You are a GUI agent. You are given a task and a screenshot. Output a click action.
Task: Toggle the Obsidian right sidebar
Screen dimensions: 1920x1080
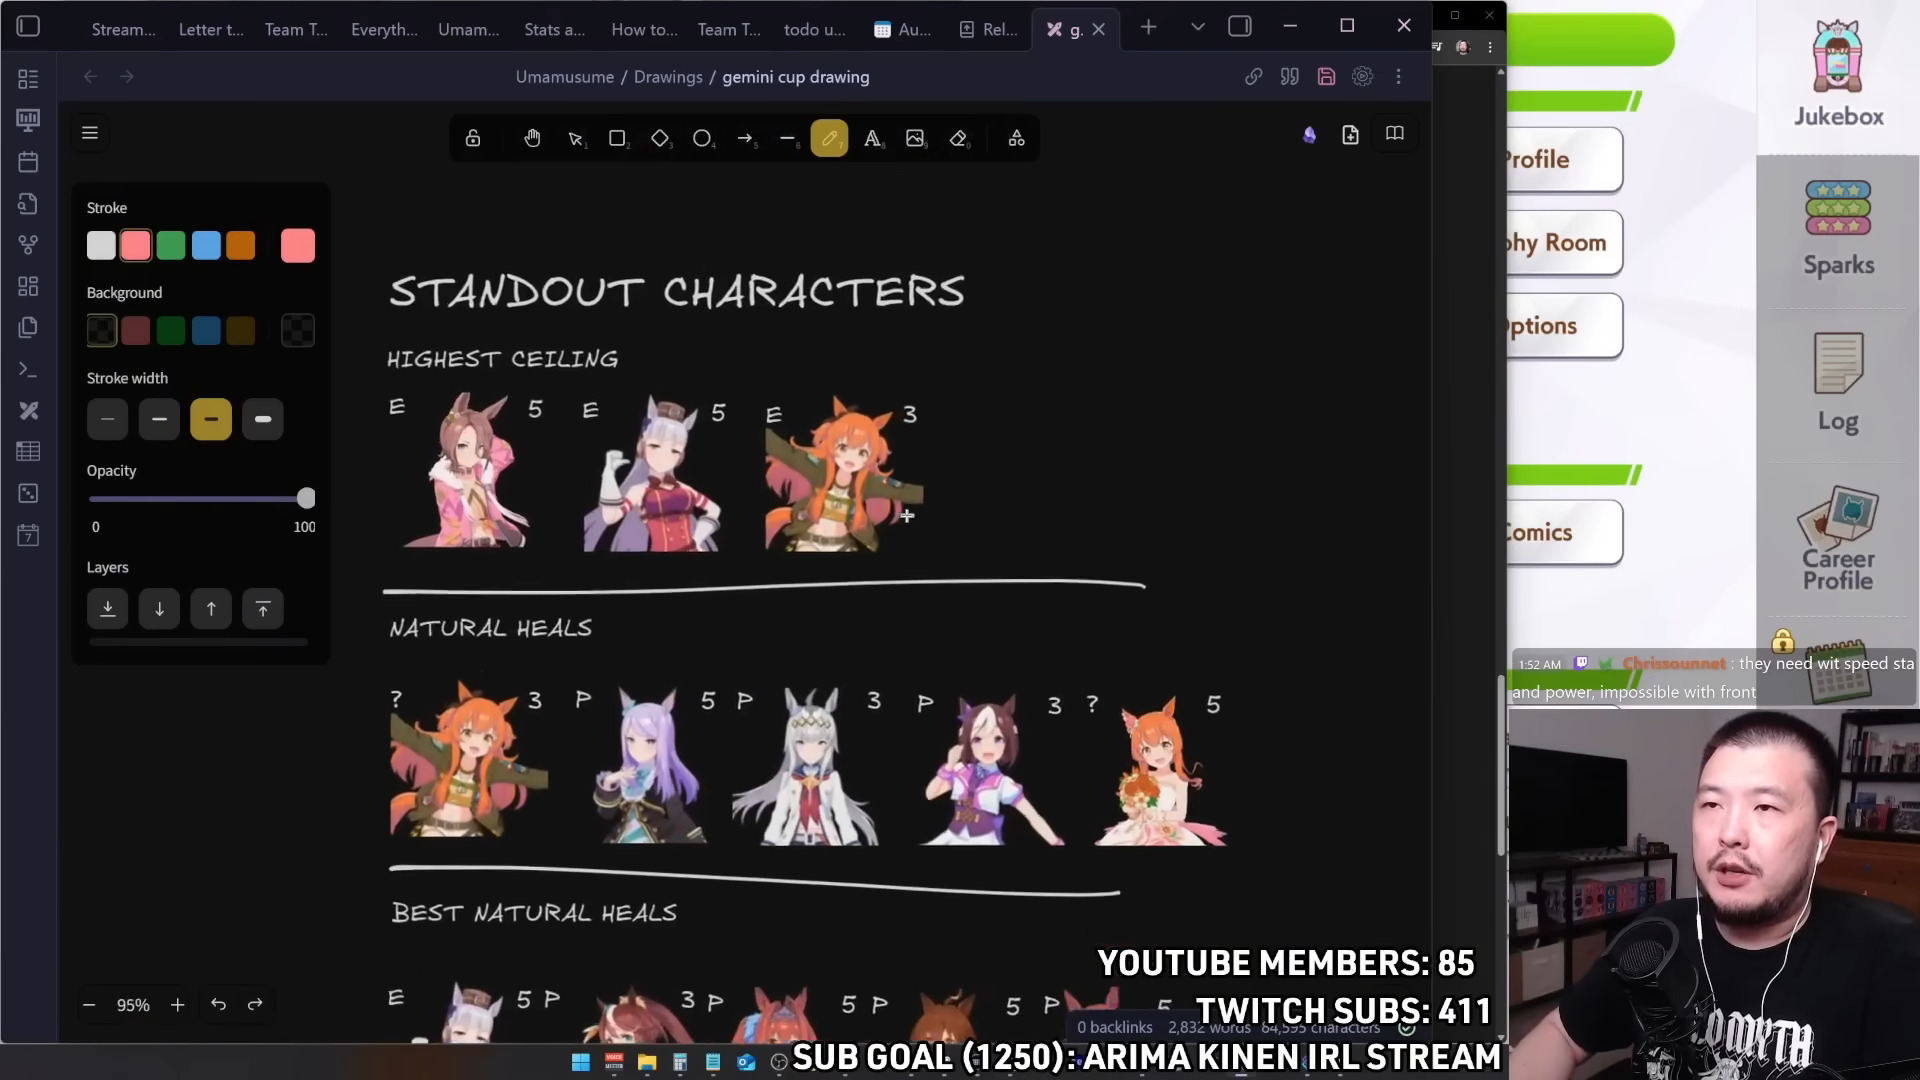tap(1240, 27)
